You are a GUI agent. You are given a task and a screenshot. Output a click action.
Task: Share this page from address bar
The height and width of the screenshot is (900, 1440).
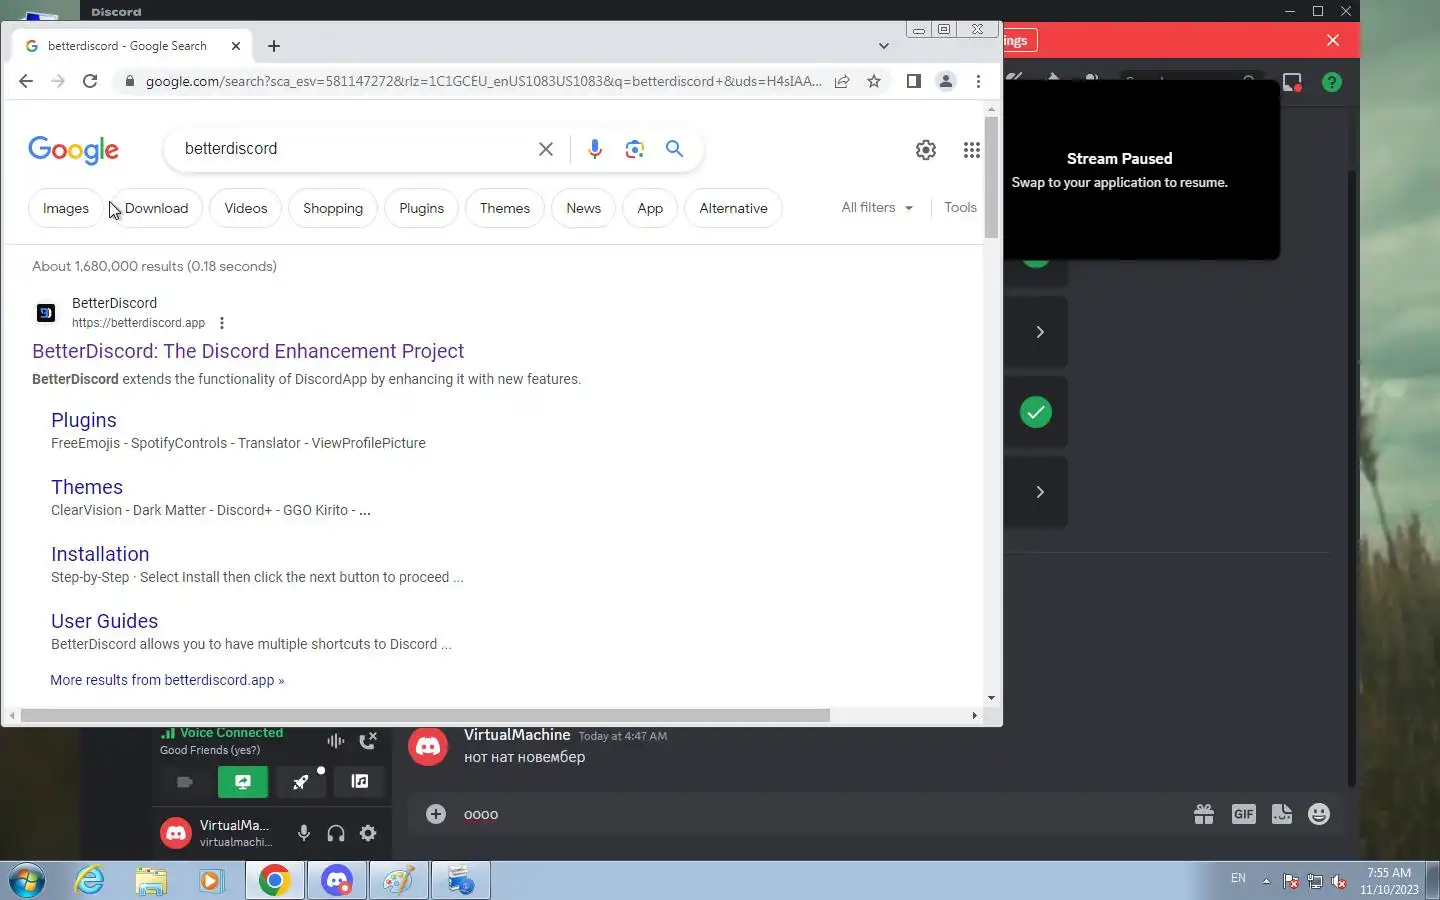[842, 81]
